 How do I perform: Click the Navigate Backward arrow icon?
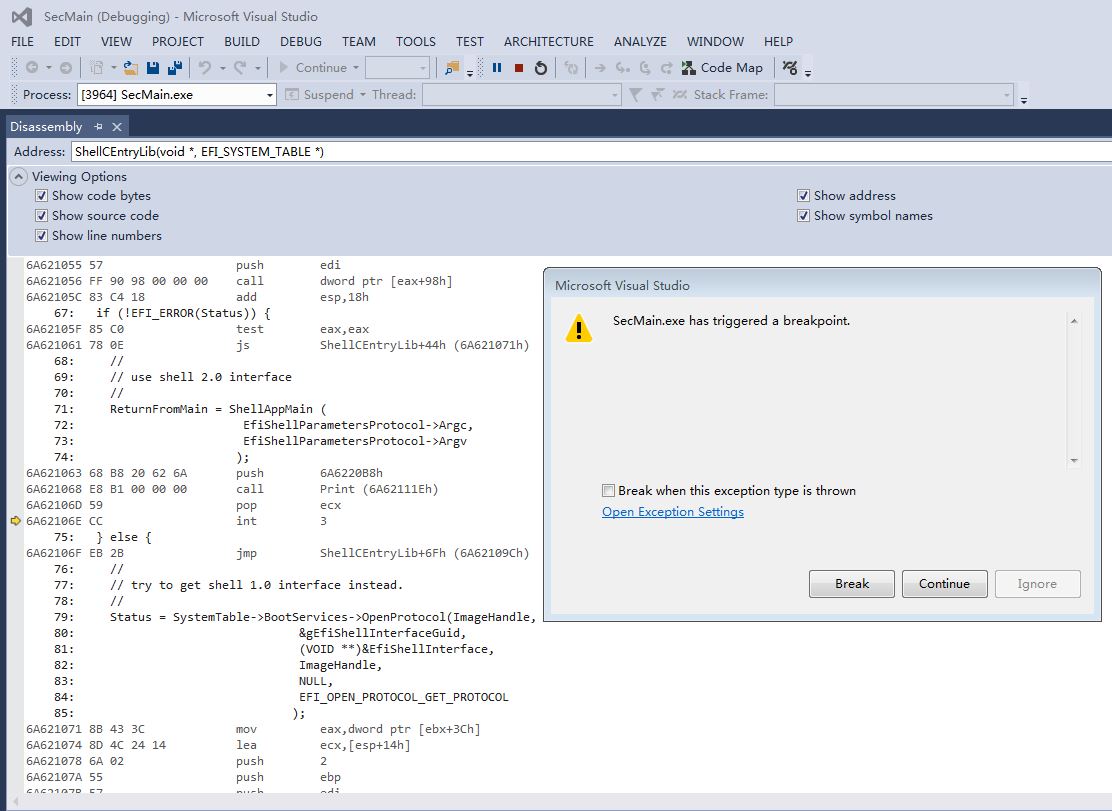point(32,67)
